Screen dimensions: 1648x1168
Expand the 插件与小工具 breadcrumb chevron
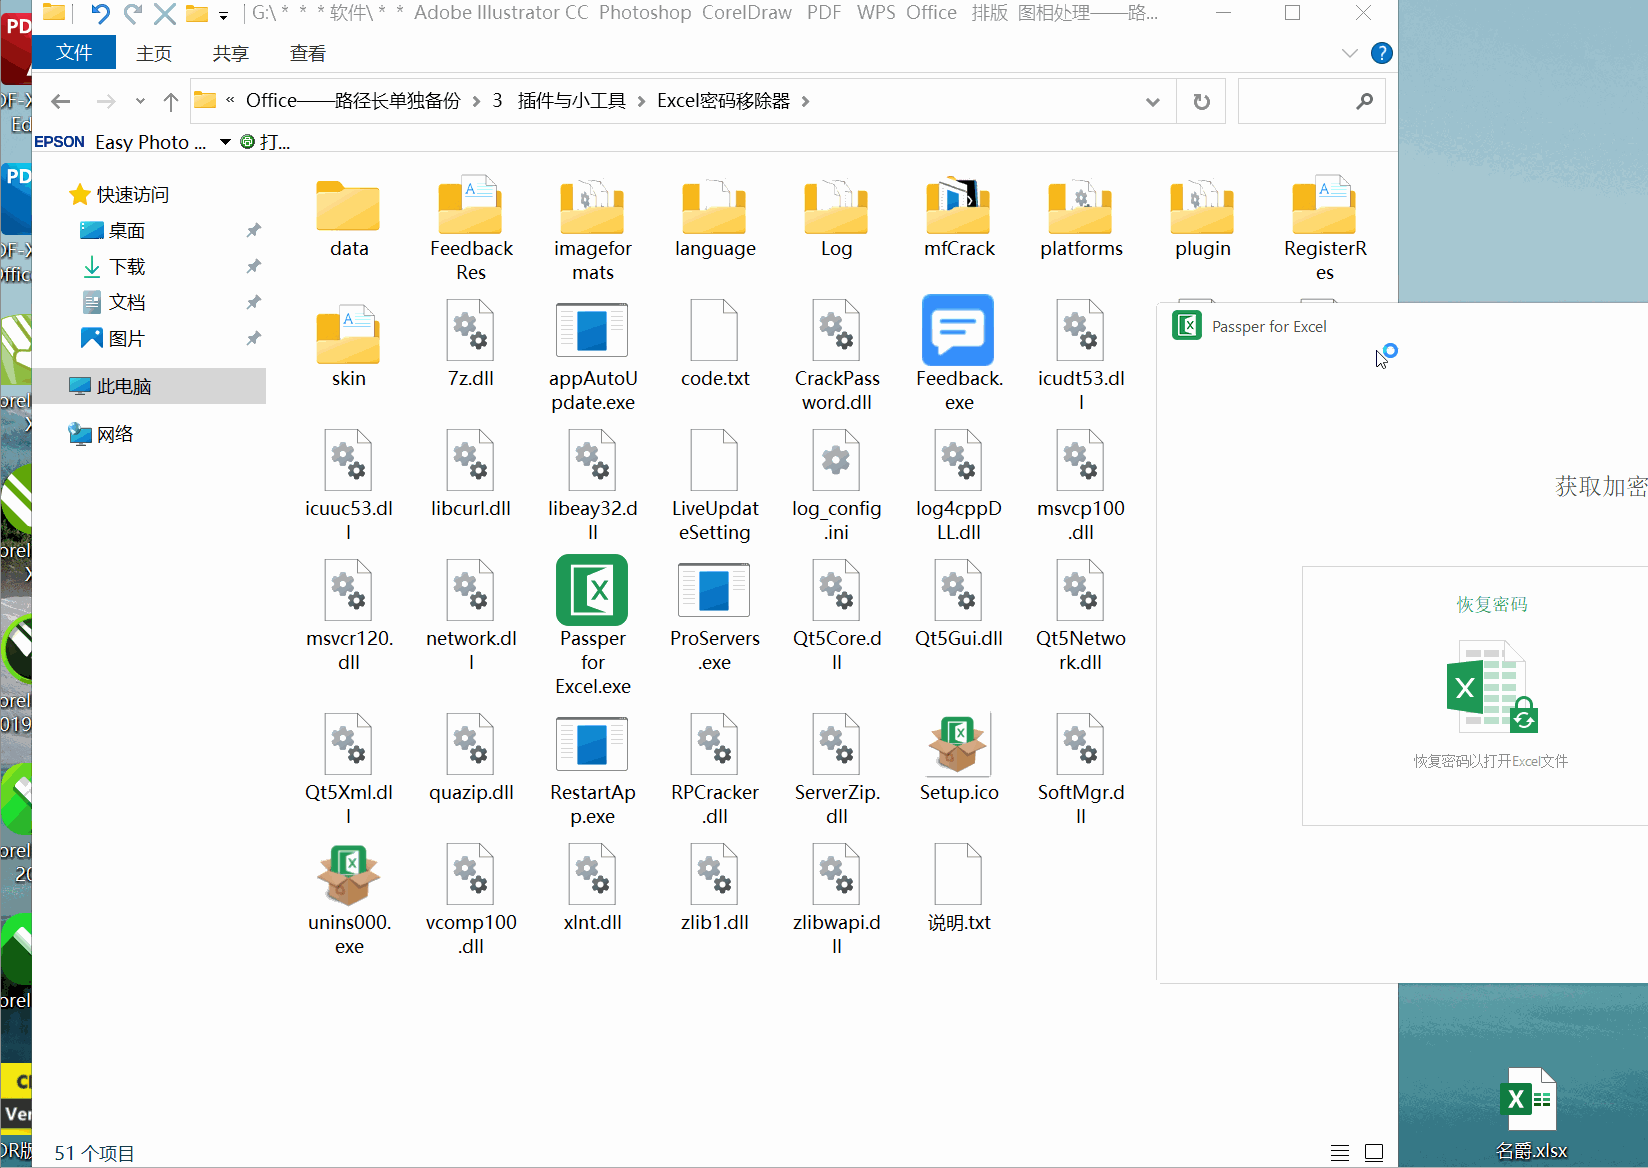tap(641, 101)
